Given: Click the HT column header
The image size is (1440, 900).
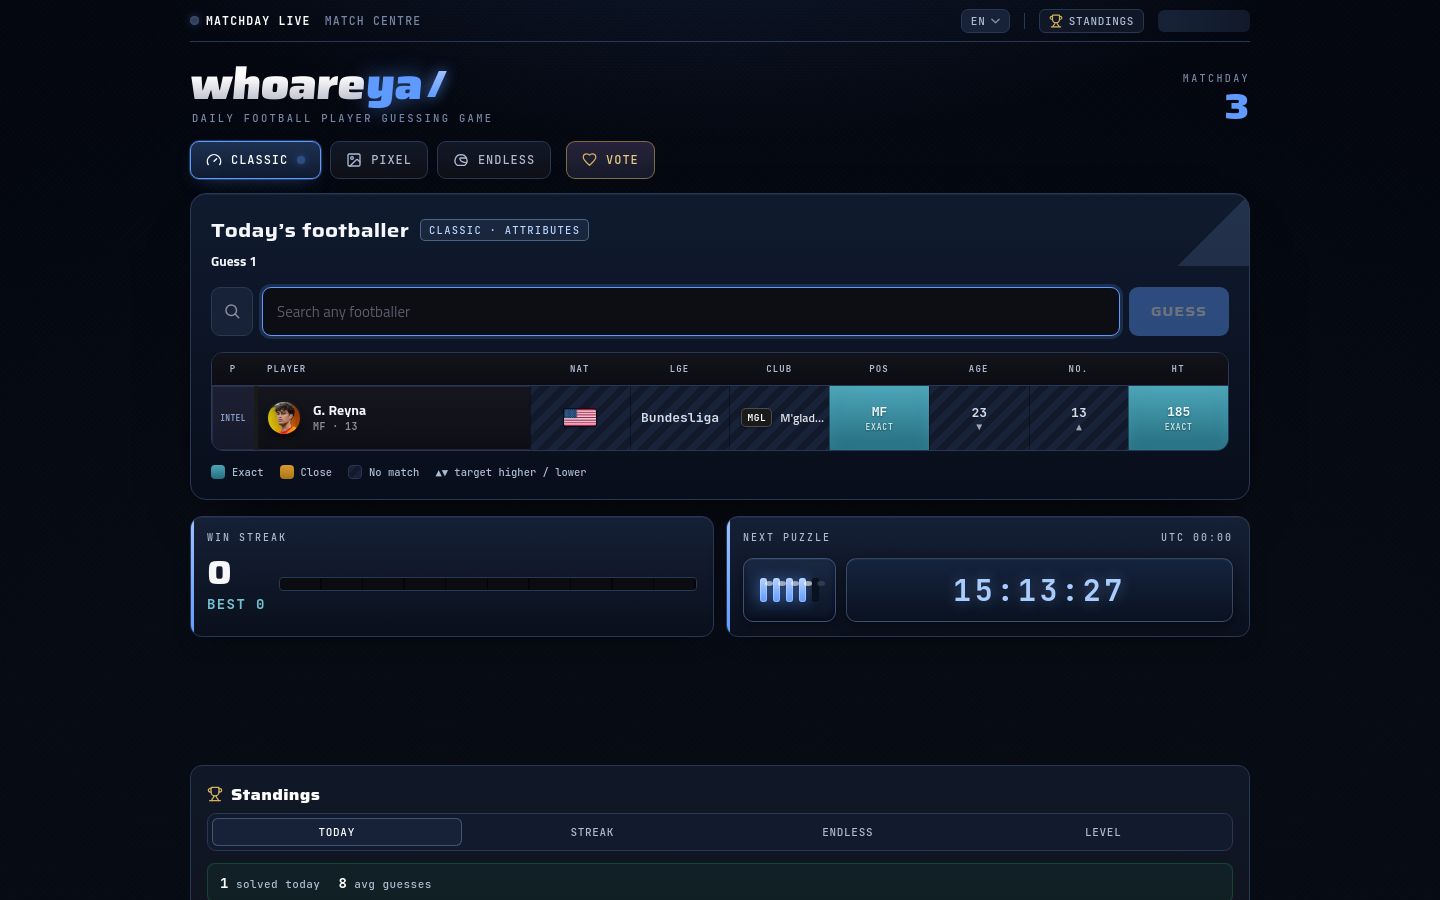Looking at the screenshot, I should (x=1178, y=369).
